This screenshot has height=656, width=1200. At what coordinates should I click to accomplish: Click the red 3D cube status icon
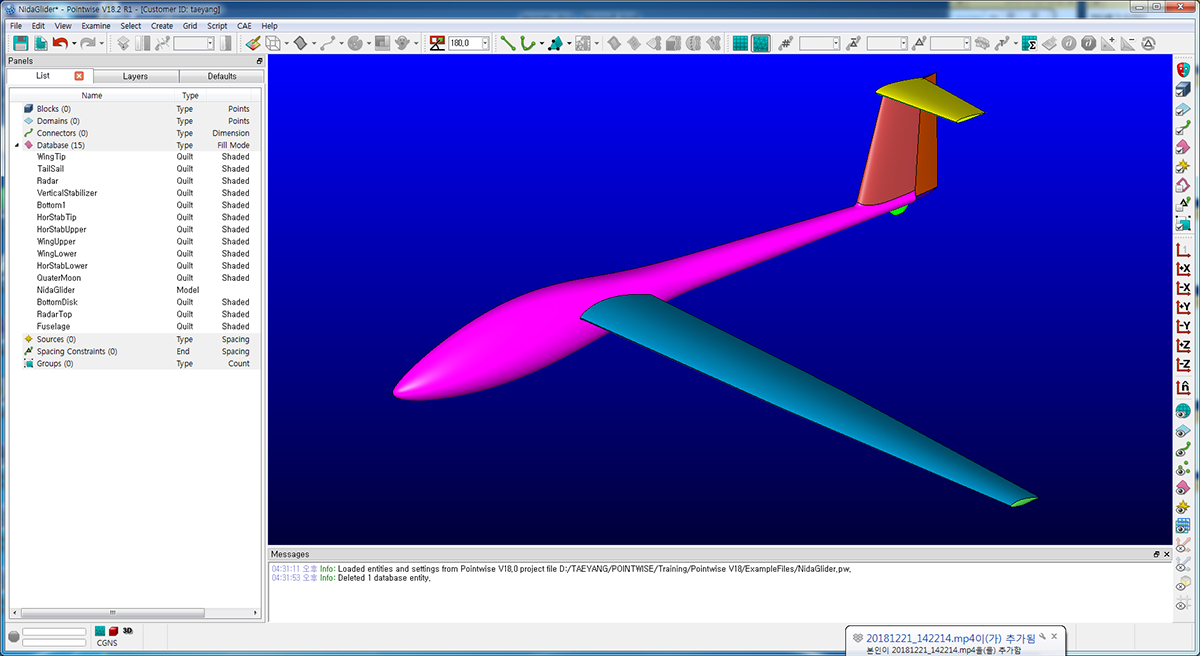click(x=114, y=631)
